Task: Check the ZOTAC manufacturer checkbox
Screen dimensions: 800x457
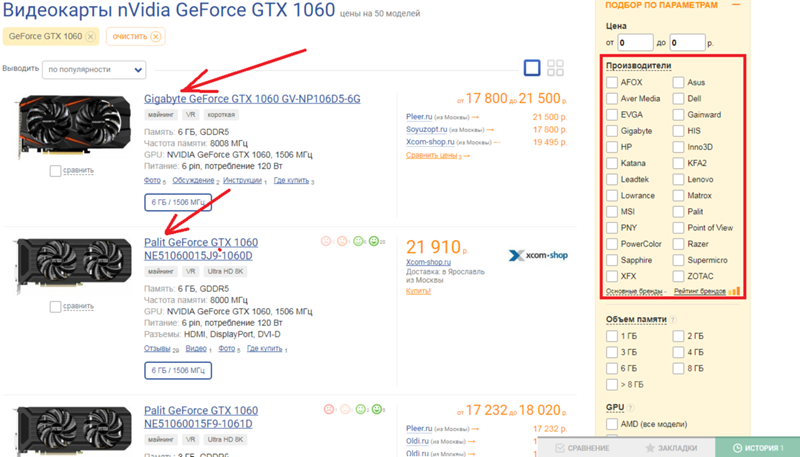Action: click(x=678, y=276)
